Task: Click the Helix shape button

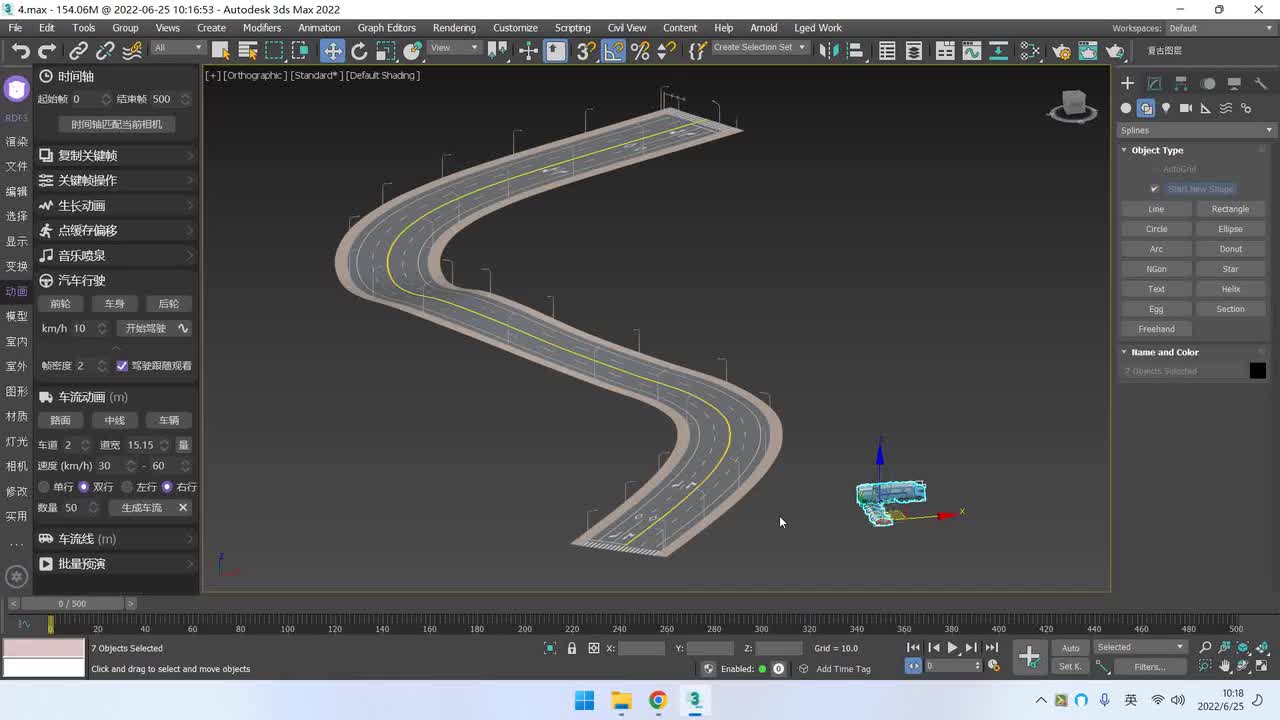Action: click(x=1230, y=289)
